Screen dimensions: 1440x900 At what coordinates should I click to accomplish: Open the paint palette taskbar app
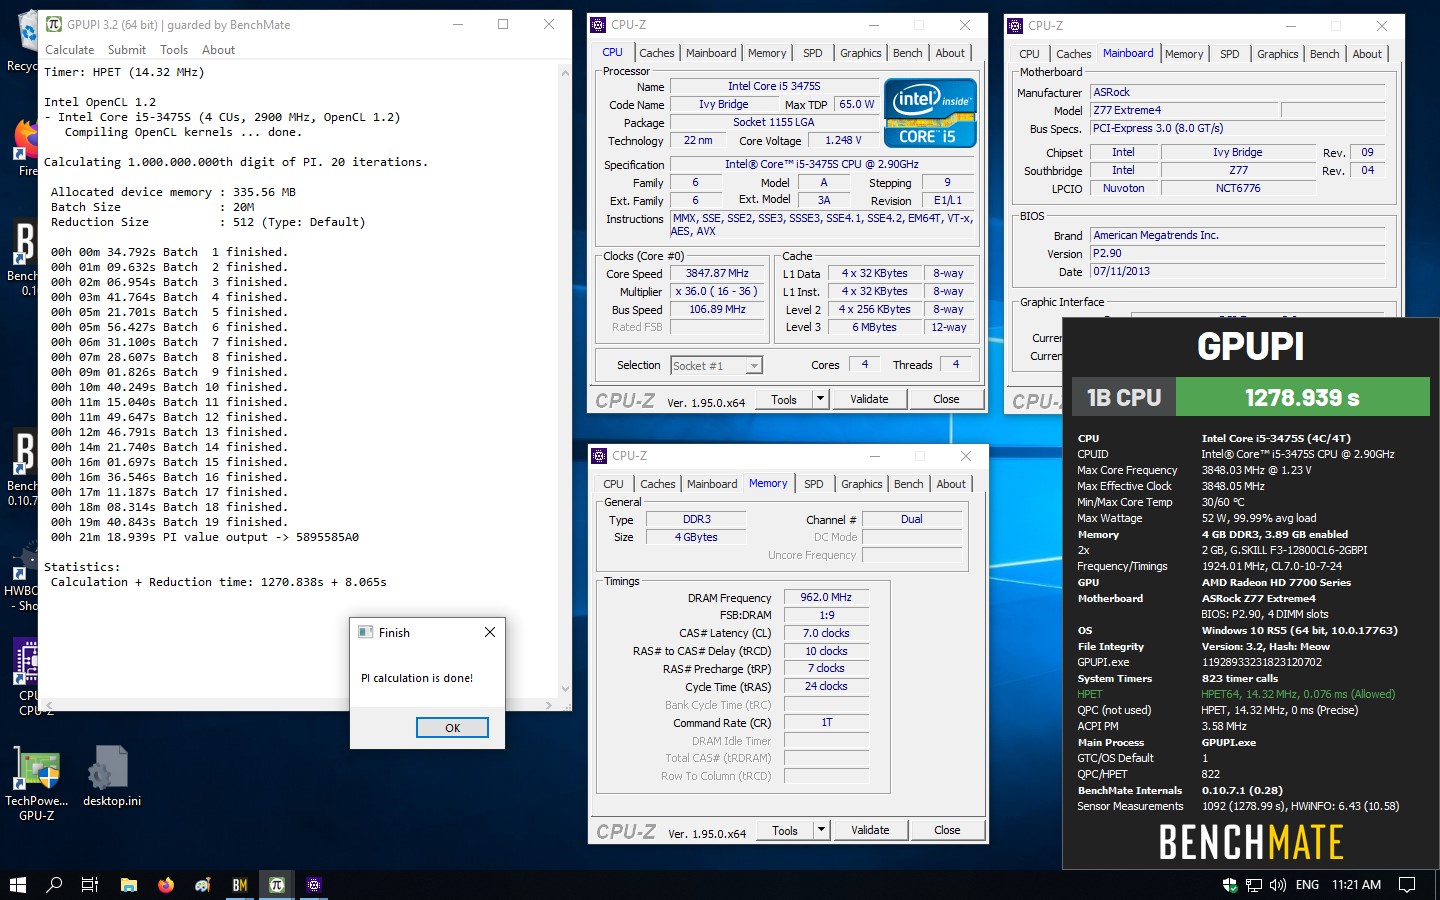tap(203, 885)
